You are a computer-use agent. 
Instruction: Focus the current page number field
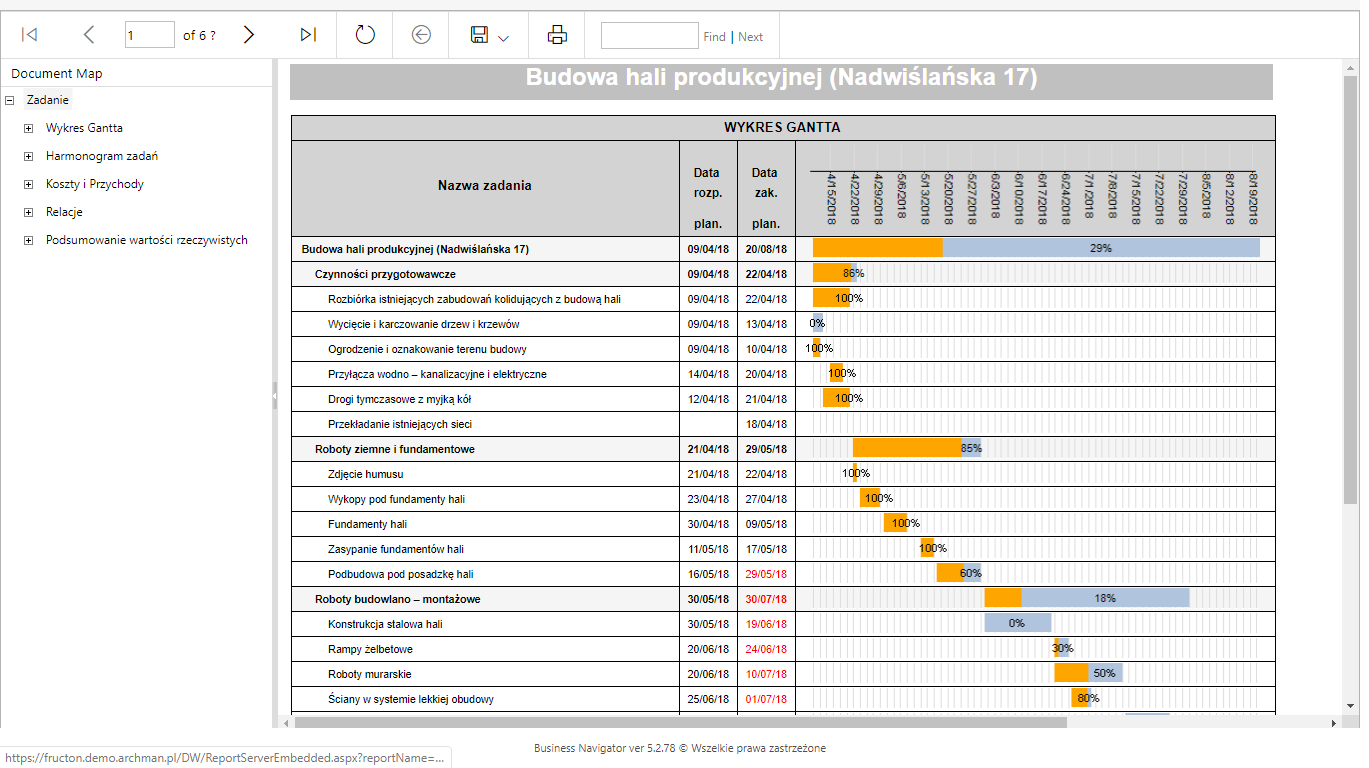[x=150, y=35]
